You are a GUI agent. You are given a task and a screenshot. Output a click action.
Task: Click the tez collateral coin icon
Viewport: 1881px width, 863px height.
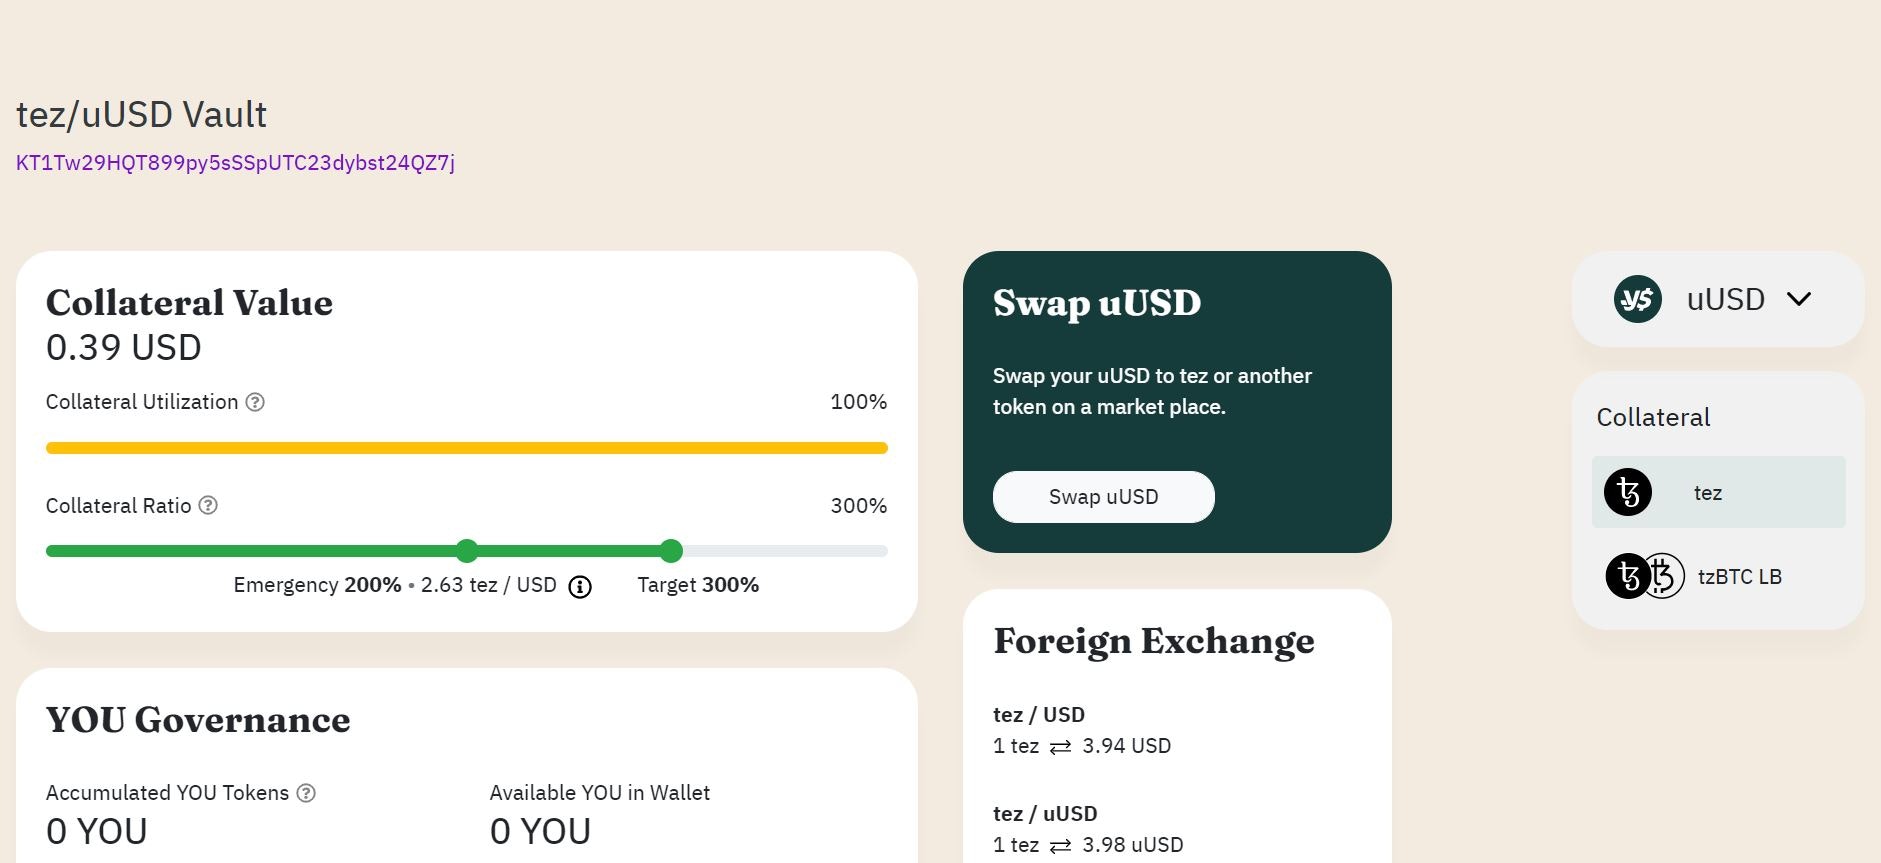pyautogui.click(x=1628, y=492)
